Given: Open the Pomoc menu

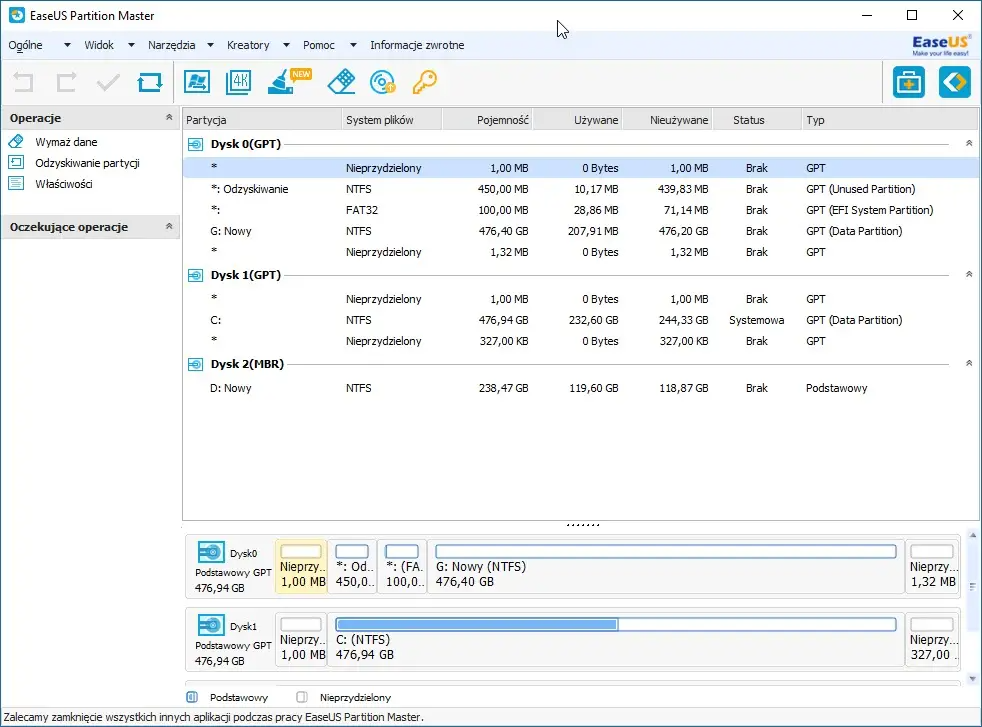Looking at the screenshot, I should pos(318,45).
